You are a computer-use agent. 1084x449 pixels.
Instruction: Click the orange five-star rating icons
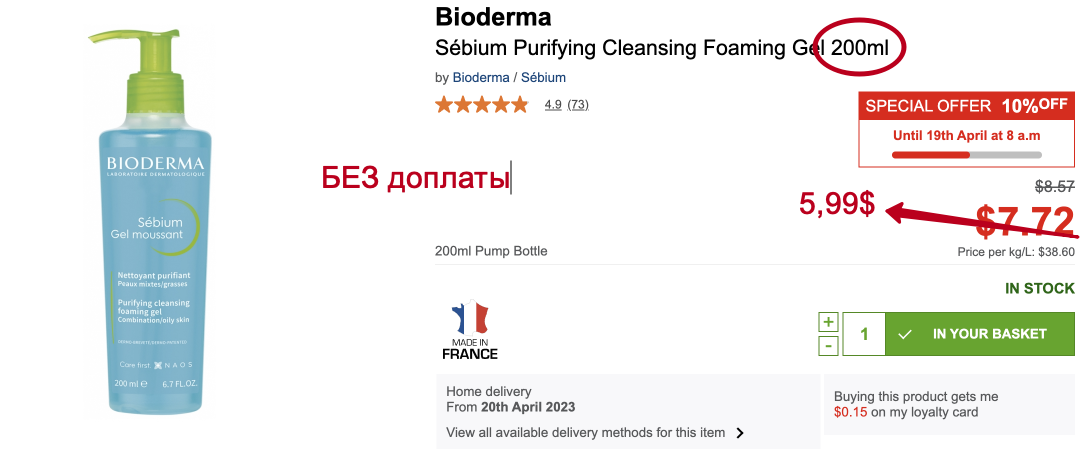481,104
